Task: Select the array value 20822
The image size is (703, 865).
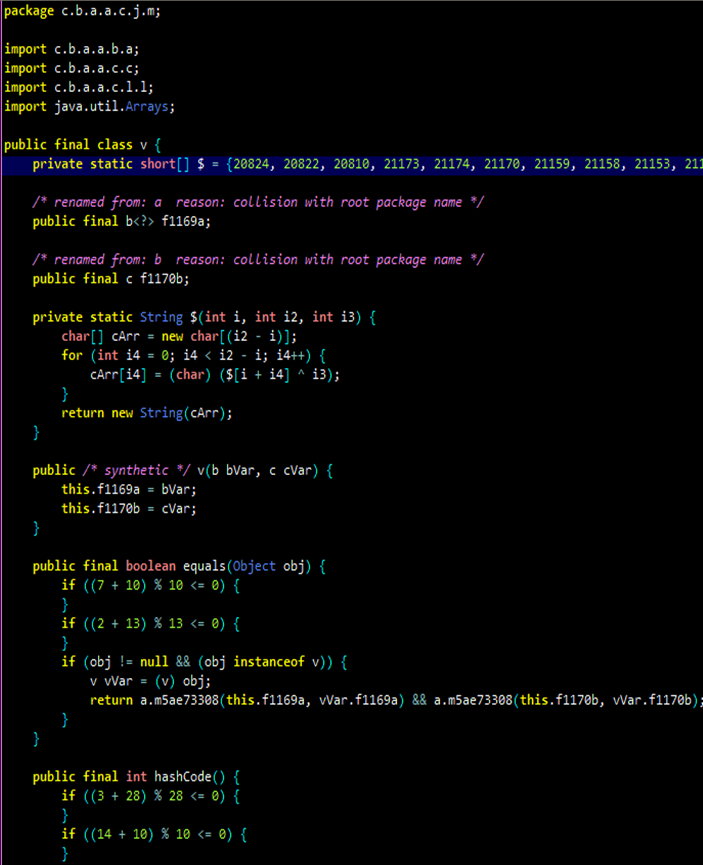Action: 301,164
